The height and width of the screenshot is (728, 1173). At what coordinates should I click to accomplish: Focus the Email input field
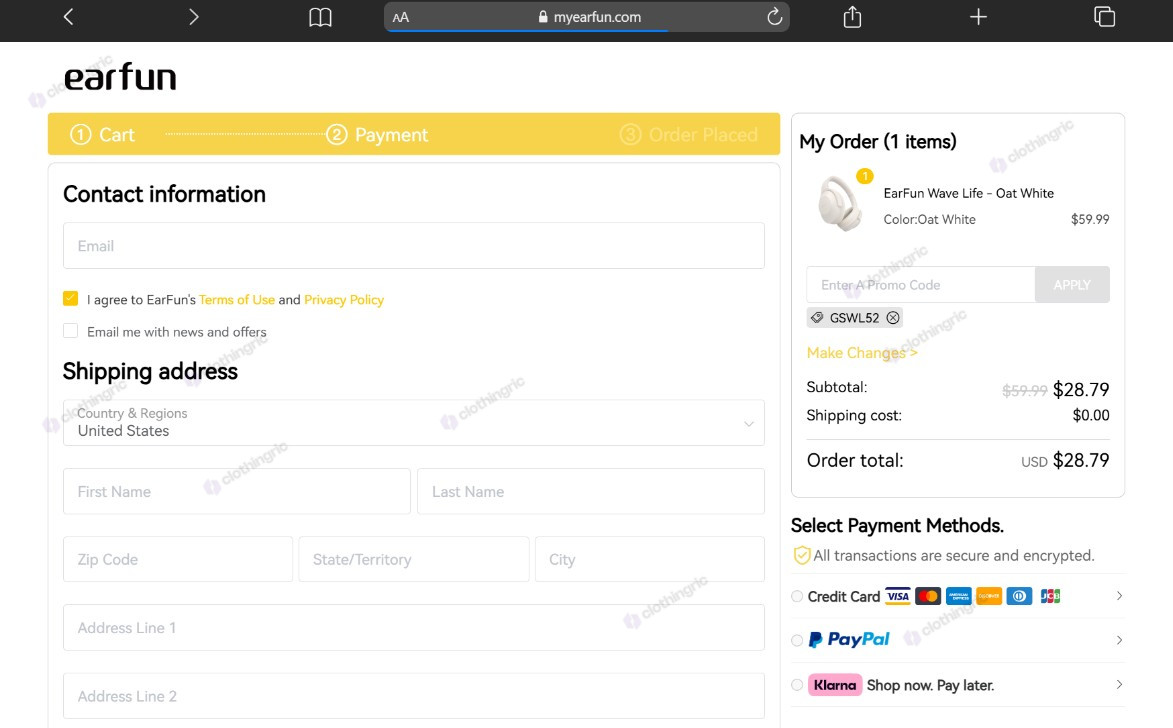coord(414,245)
